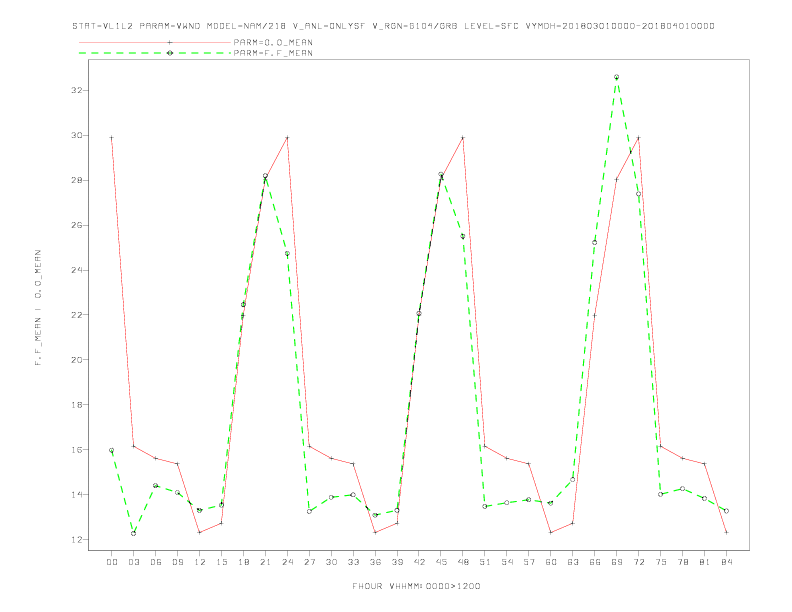
Task: Click the y-axis tick label 12
Action: 77,539
